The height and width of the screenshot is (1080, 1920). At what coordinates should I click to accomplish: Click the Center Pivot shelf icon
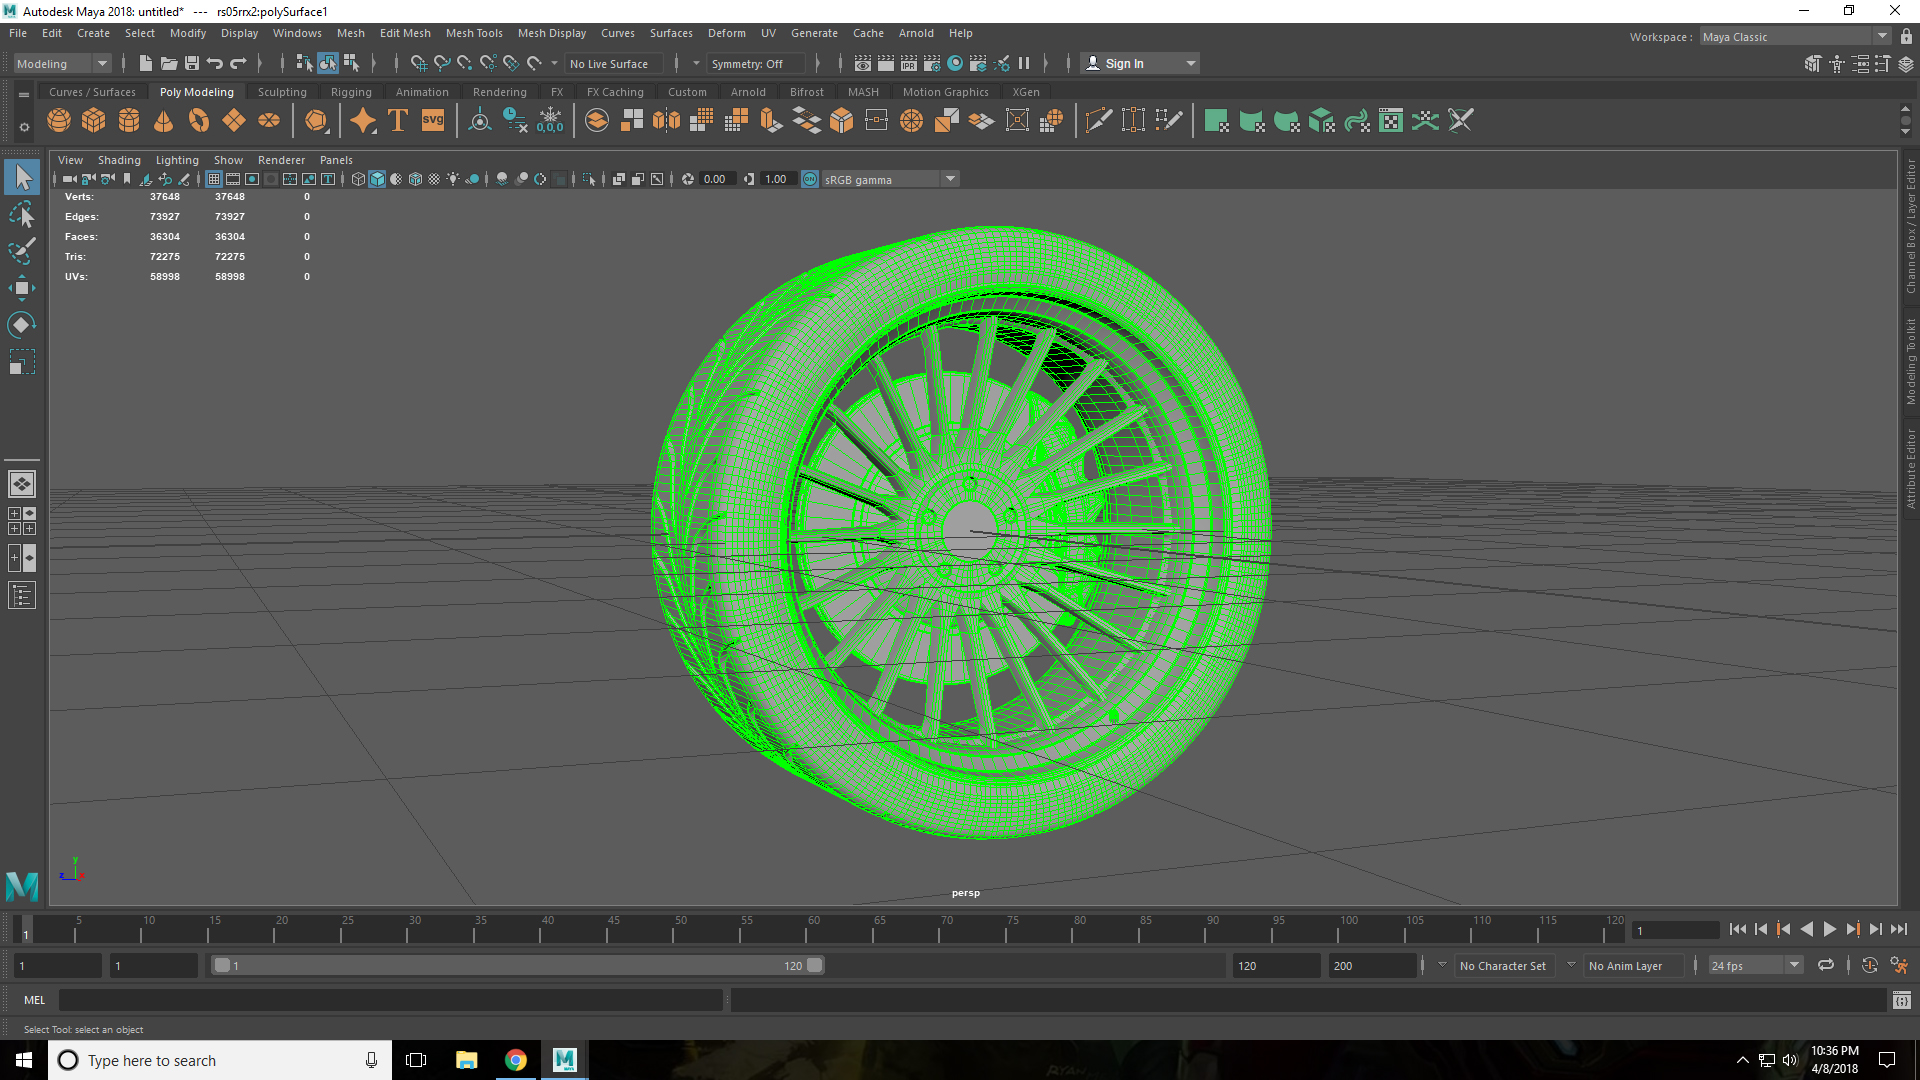click(x=480, y=121)
